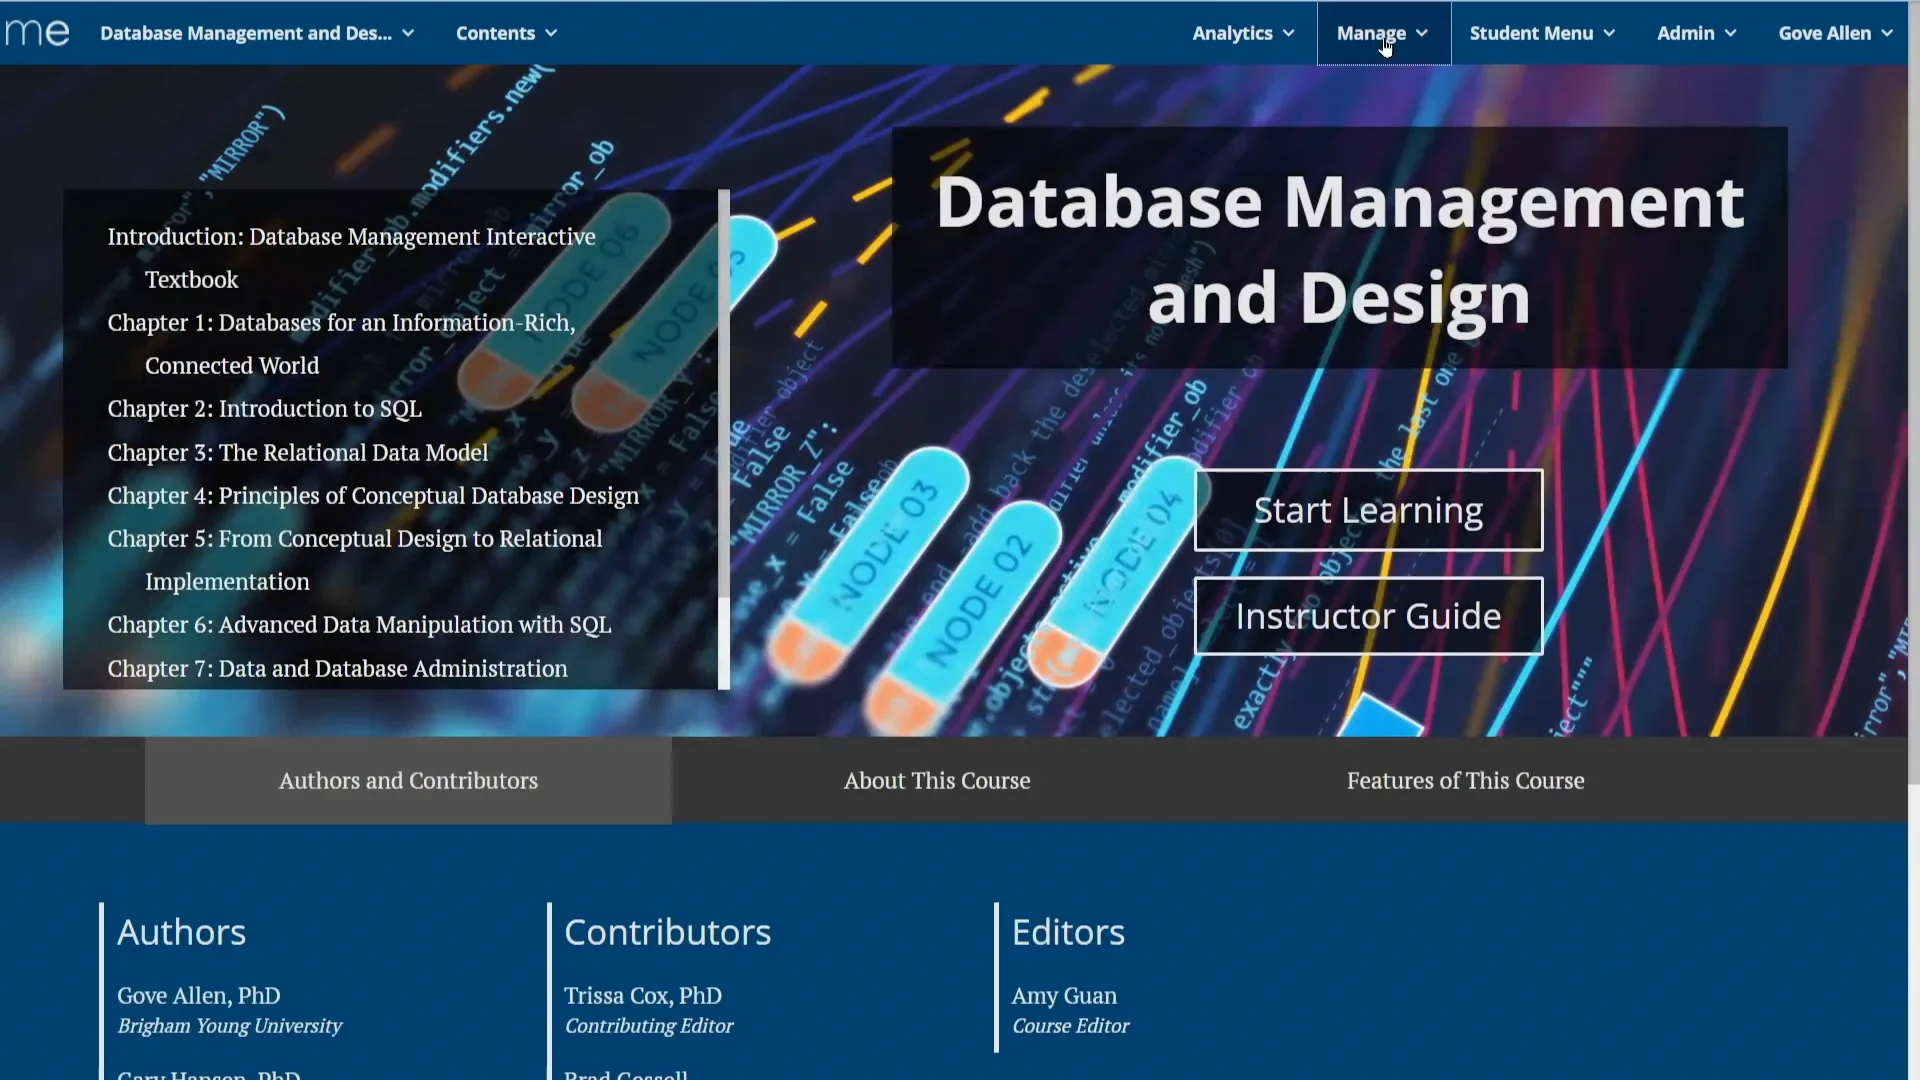
Task: Switch to About This Course tab
Action: coord(937,781)
